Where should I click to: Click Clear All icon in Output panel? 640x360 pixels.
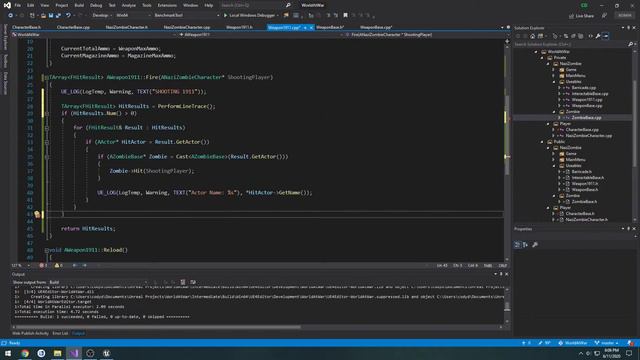click(x=183, y=282)
